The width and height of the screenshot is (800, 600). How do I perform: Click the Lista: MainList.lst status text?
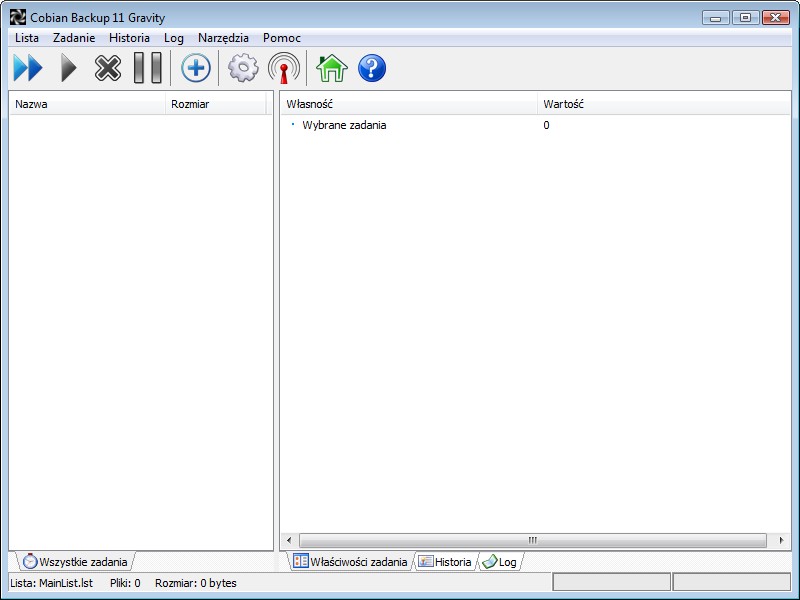pyautogui.click(x=52, y=583)
